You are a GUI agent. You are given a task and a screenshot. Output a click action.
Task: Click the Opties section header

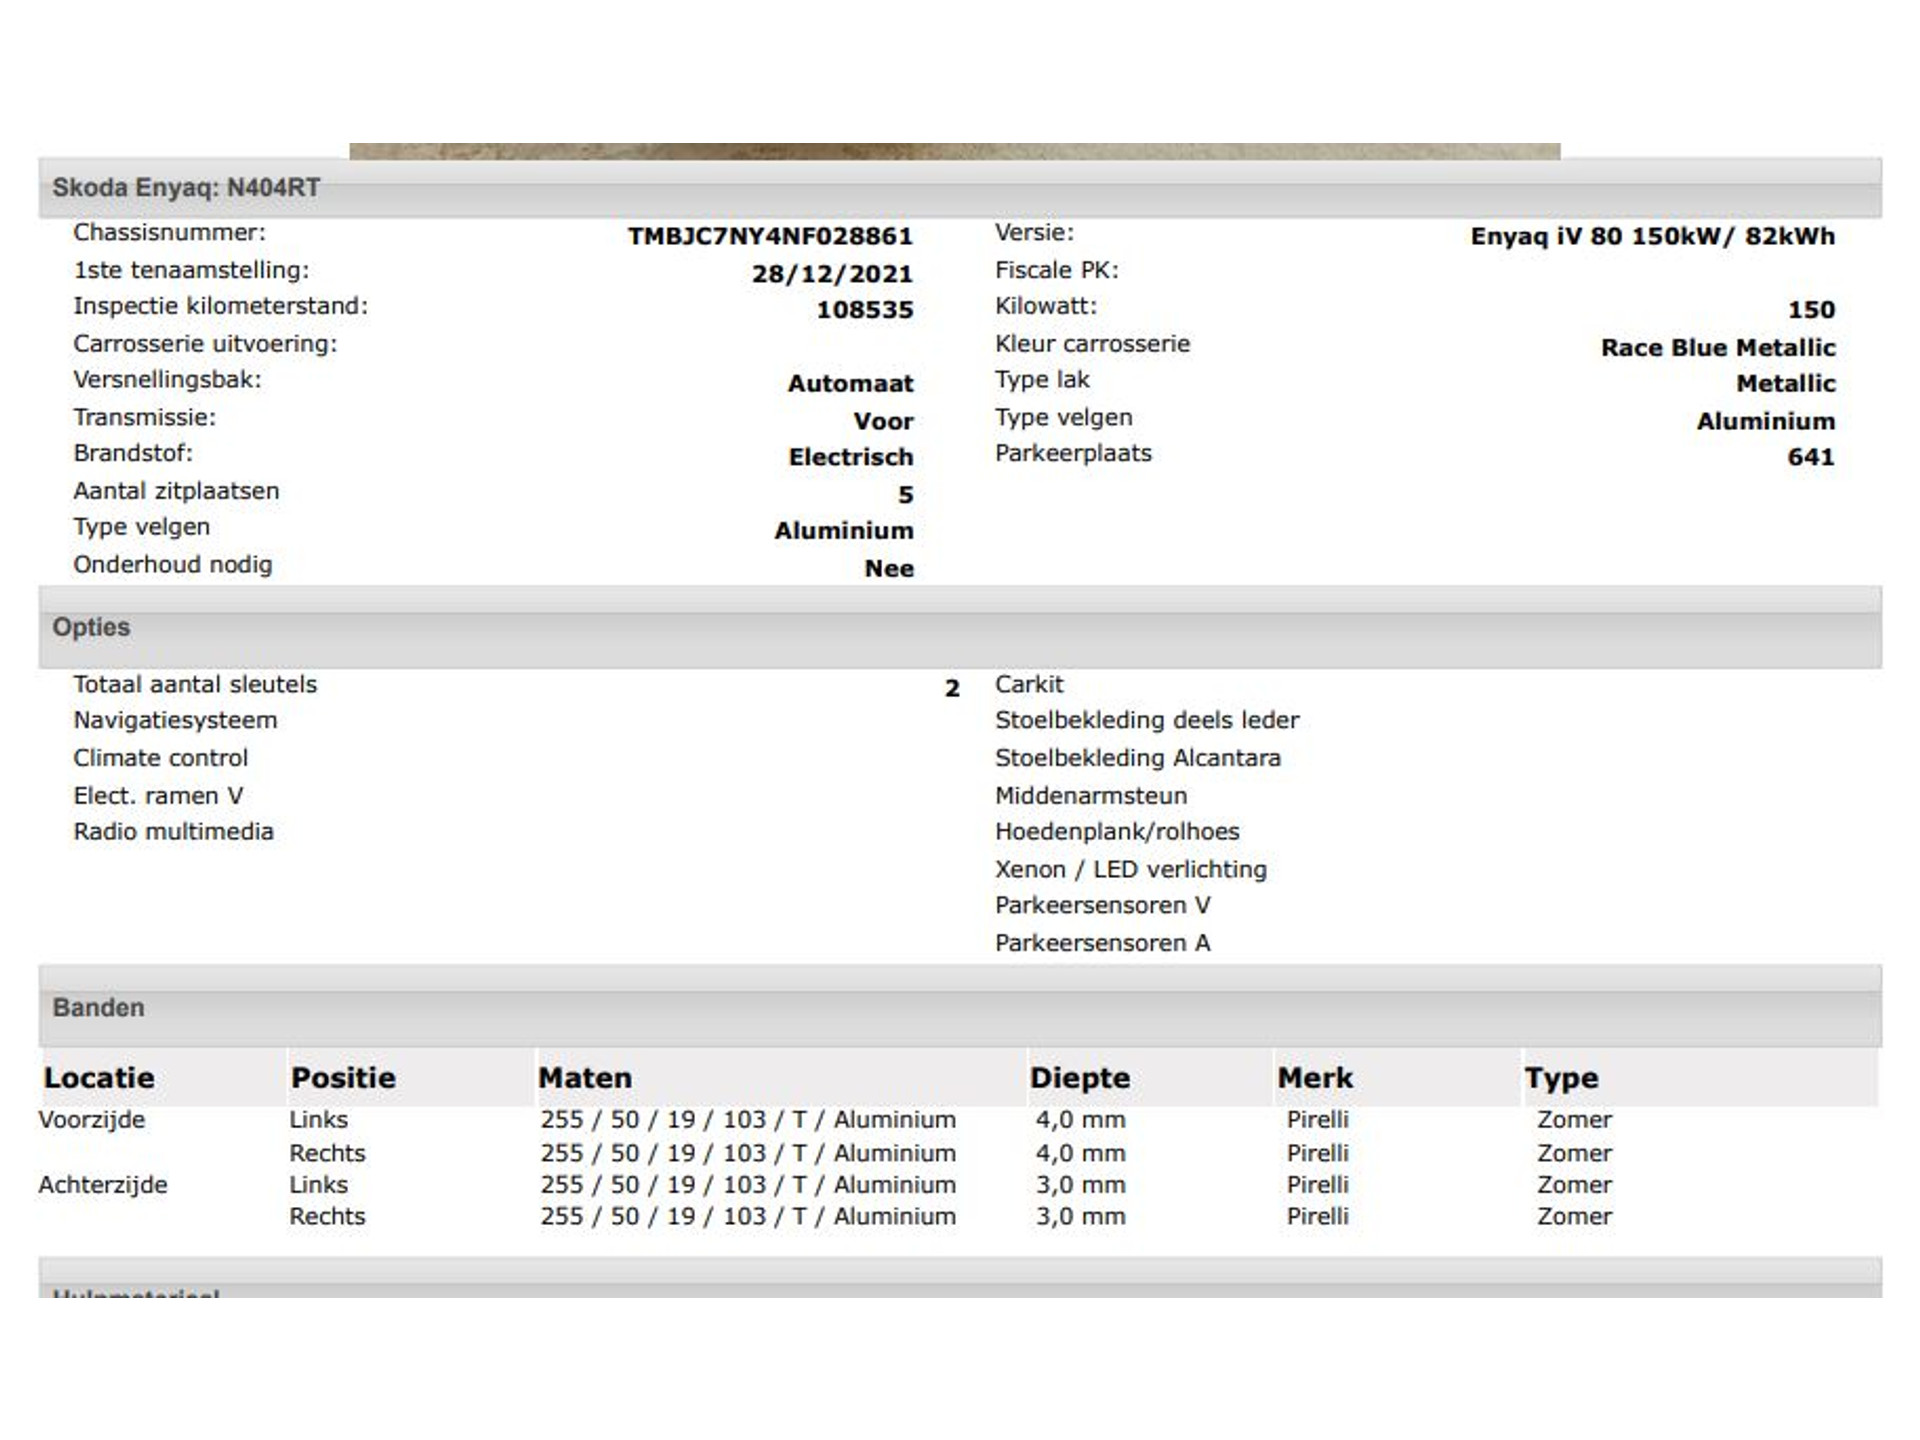[91, 627]
